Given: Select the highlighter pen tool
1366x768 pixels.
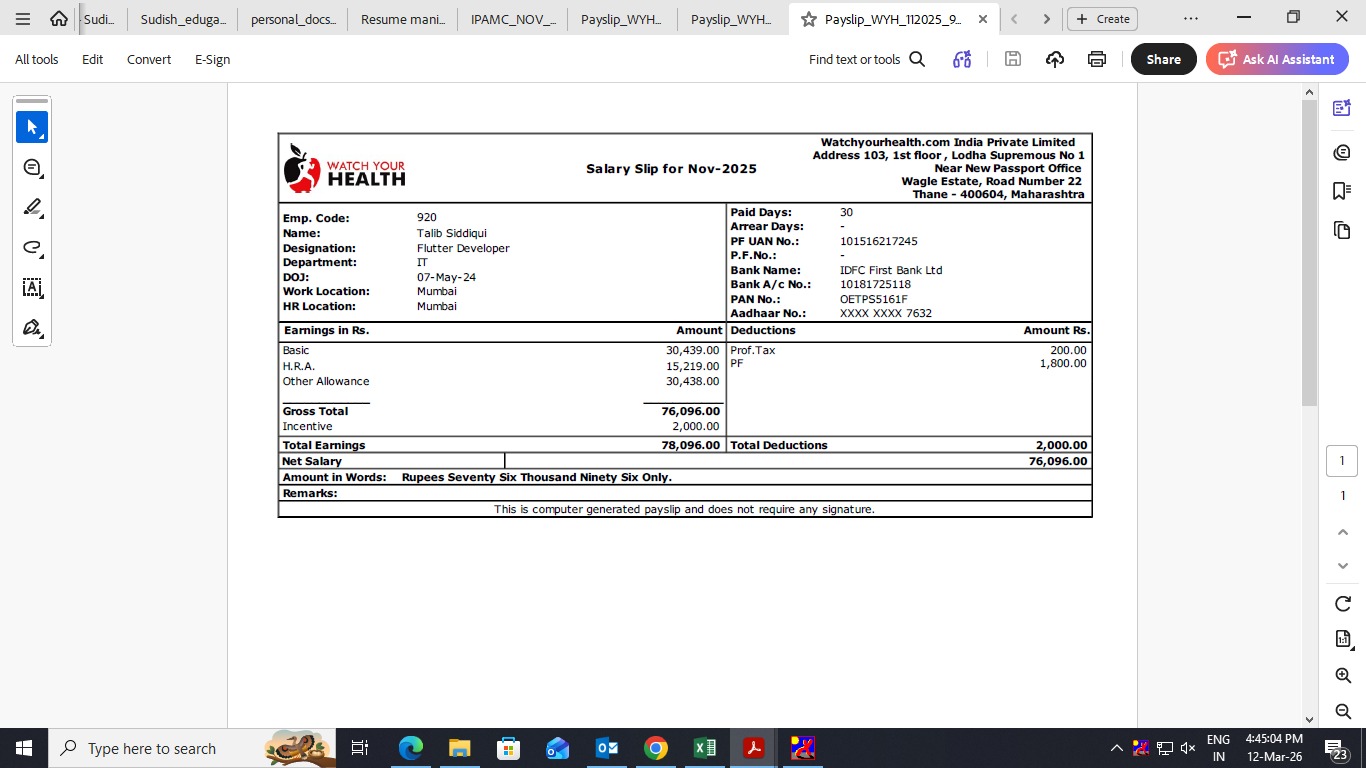Looking at the screenshot, I should pyautogui.click(x=32, y=208).
